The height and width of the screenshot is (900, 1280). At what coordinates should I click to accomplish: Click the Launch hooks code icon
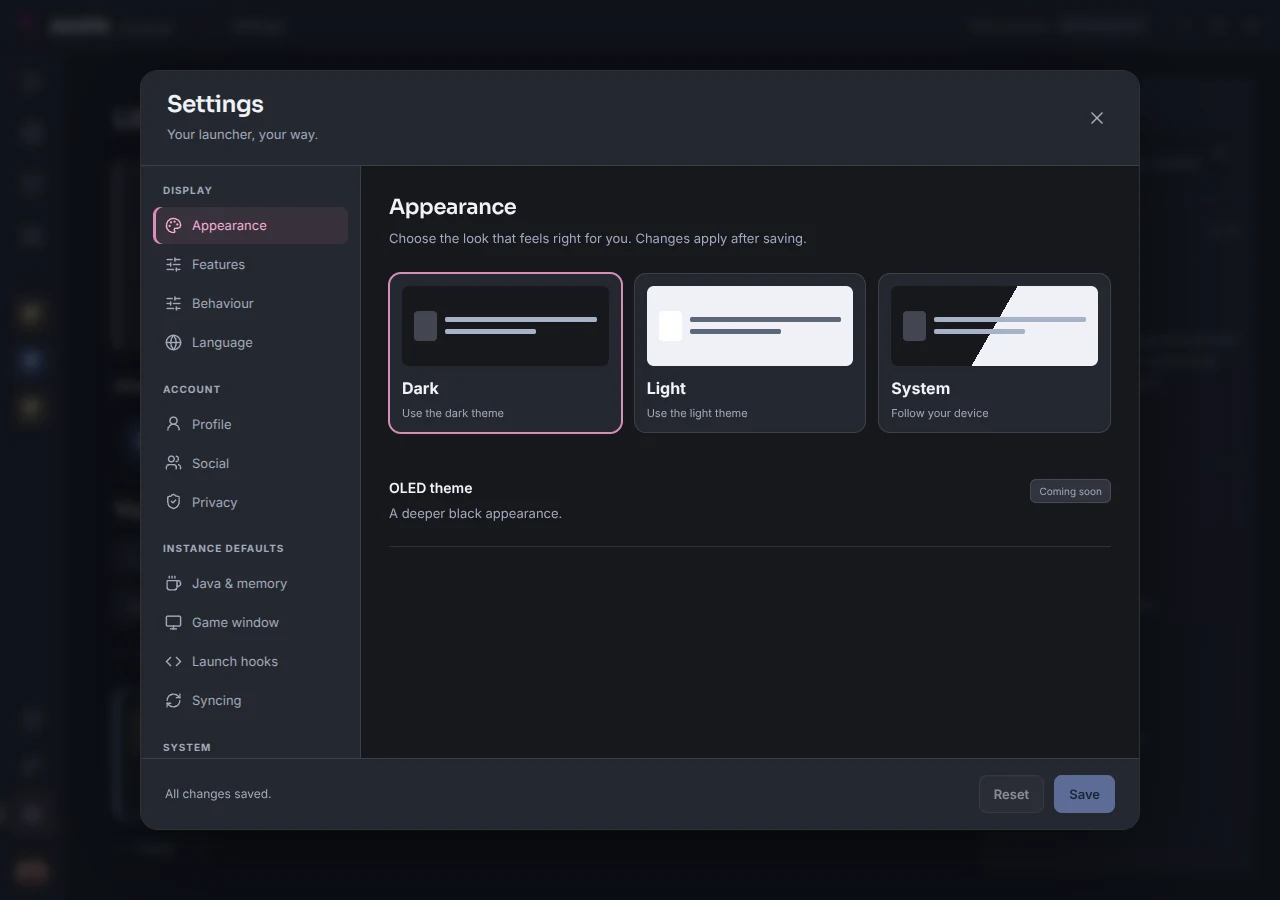tap(173, 662)
